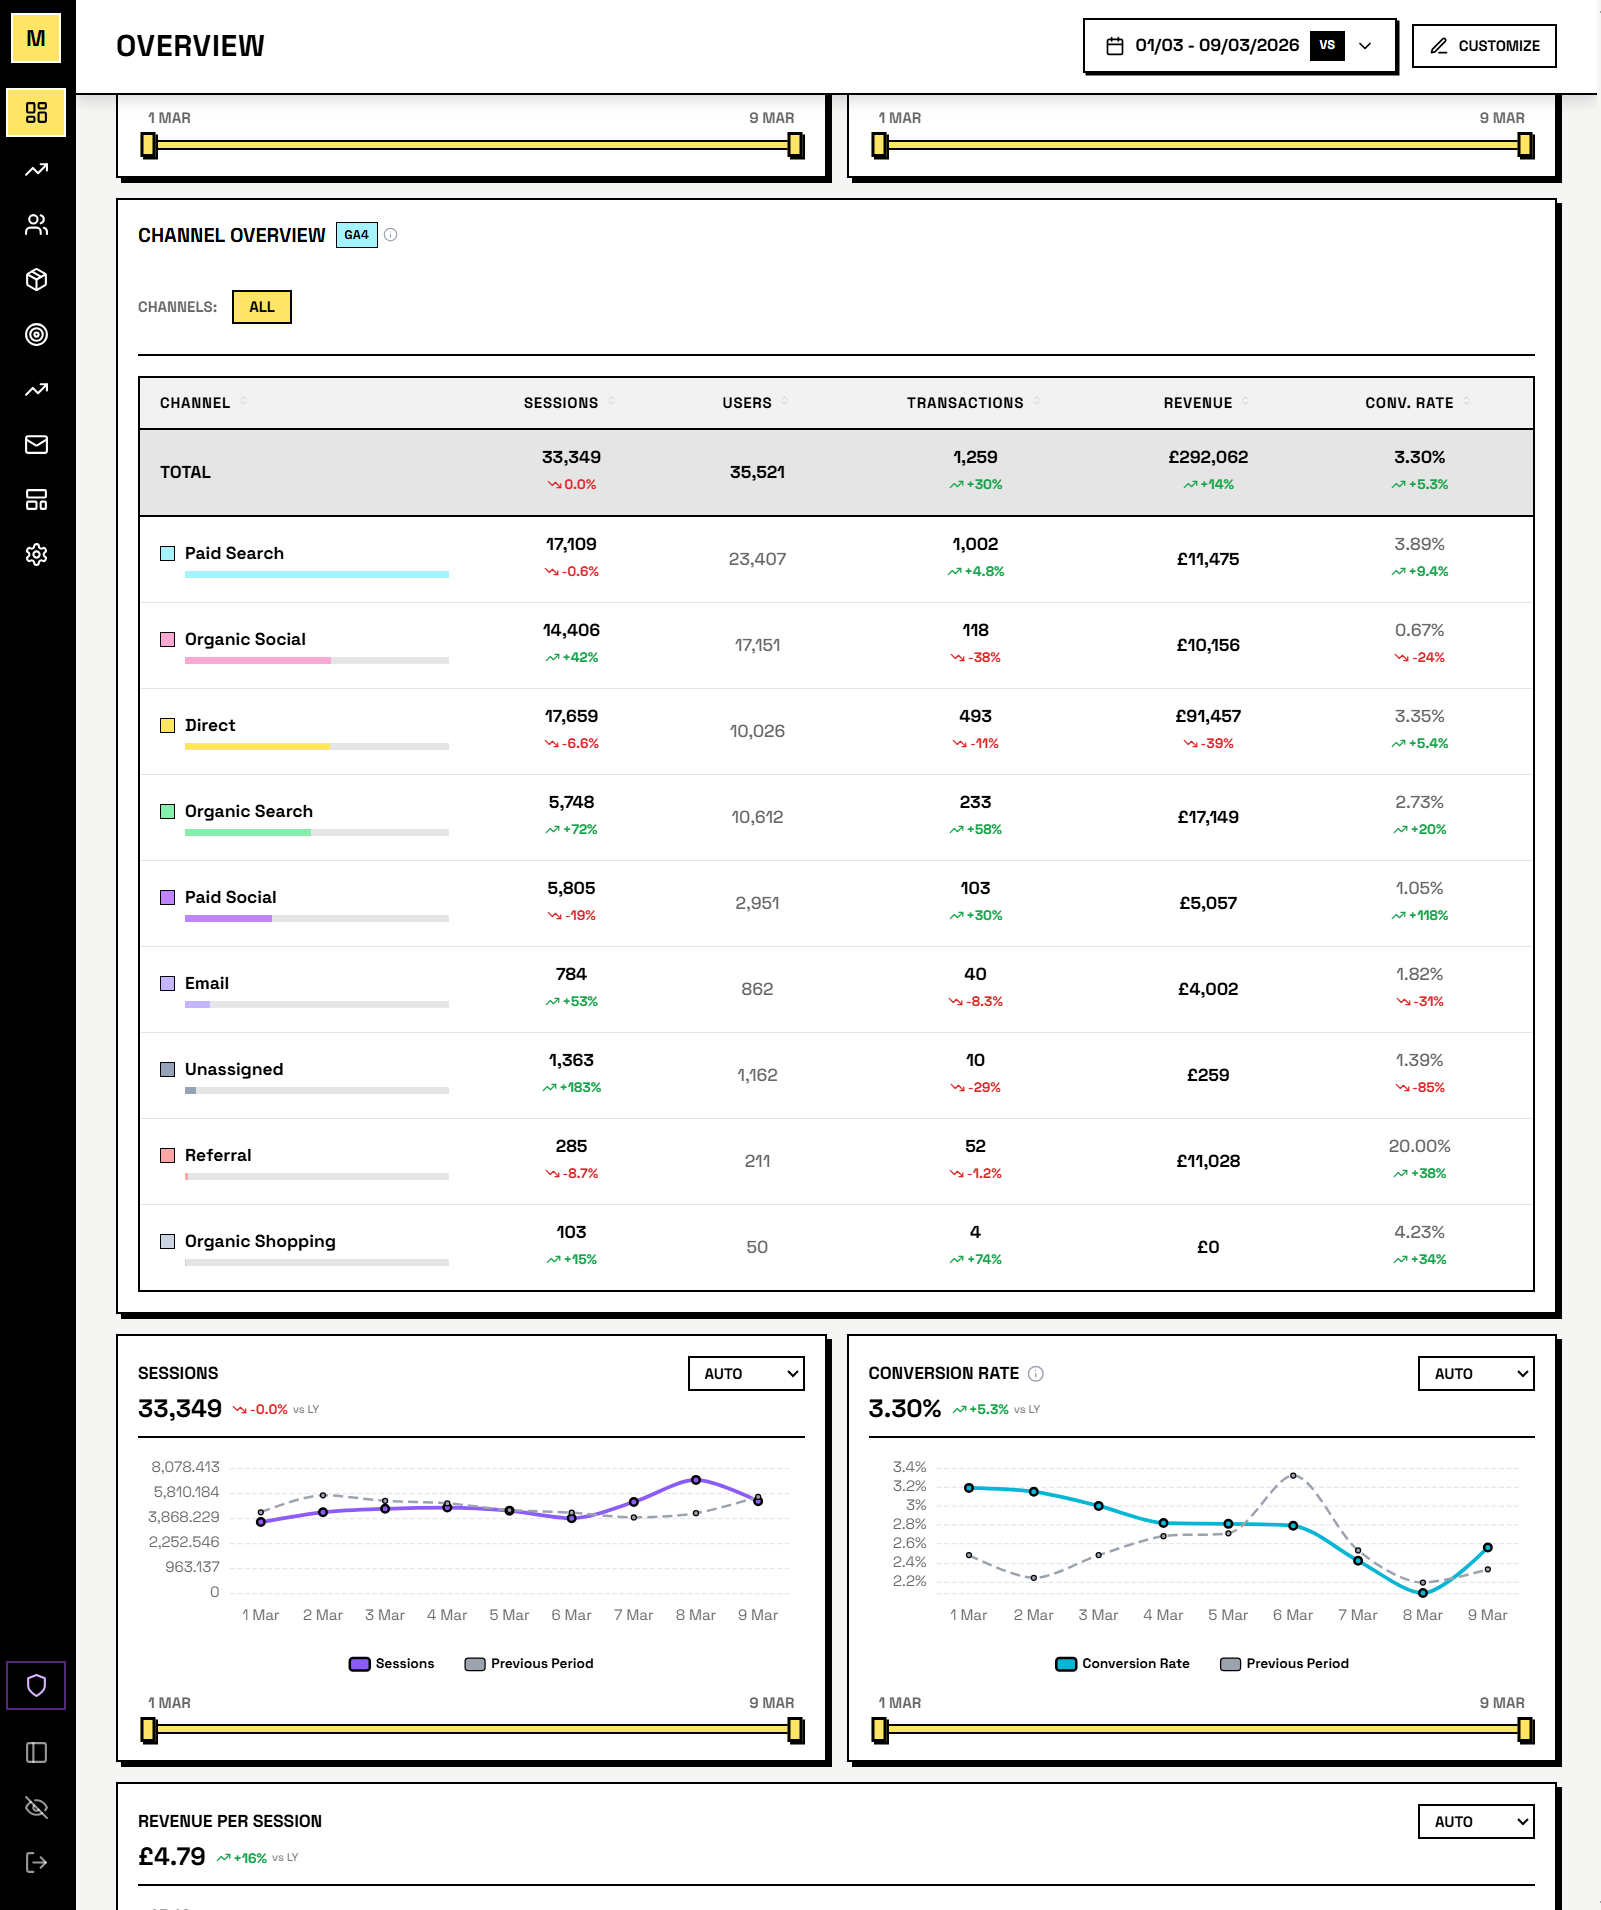Open the AUTO dropdown on the Sessions chart
The height and width of the screenshot is (1910, 1601).
745,1373
